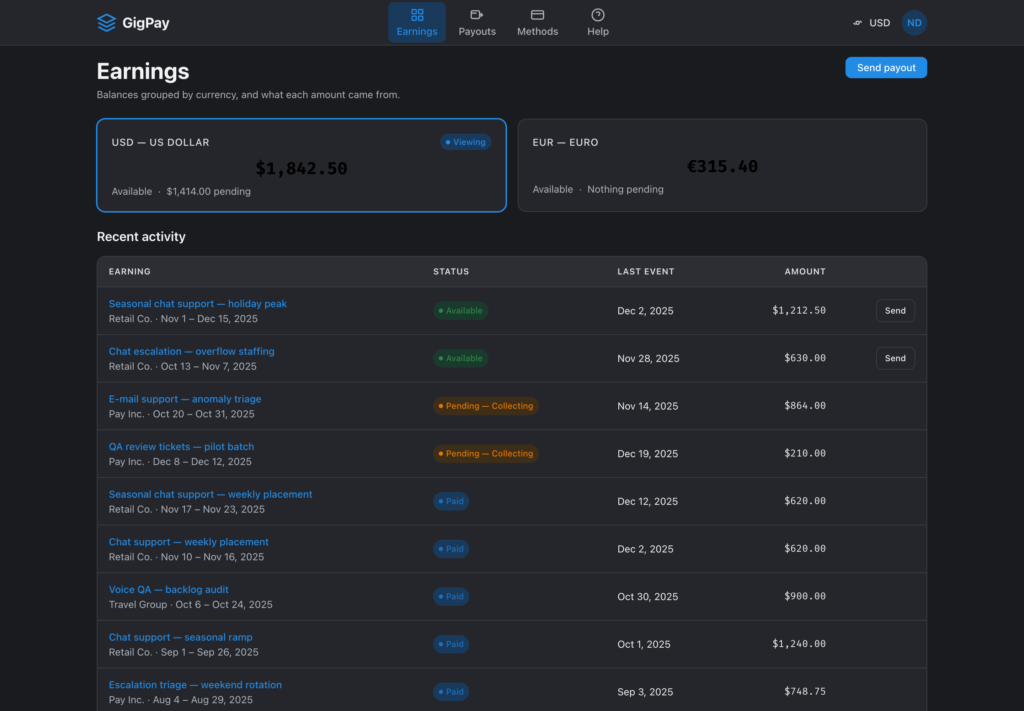Click the $748.75 amount cell
Viewport: 1024px width, 711px height.
(805, 692)
